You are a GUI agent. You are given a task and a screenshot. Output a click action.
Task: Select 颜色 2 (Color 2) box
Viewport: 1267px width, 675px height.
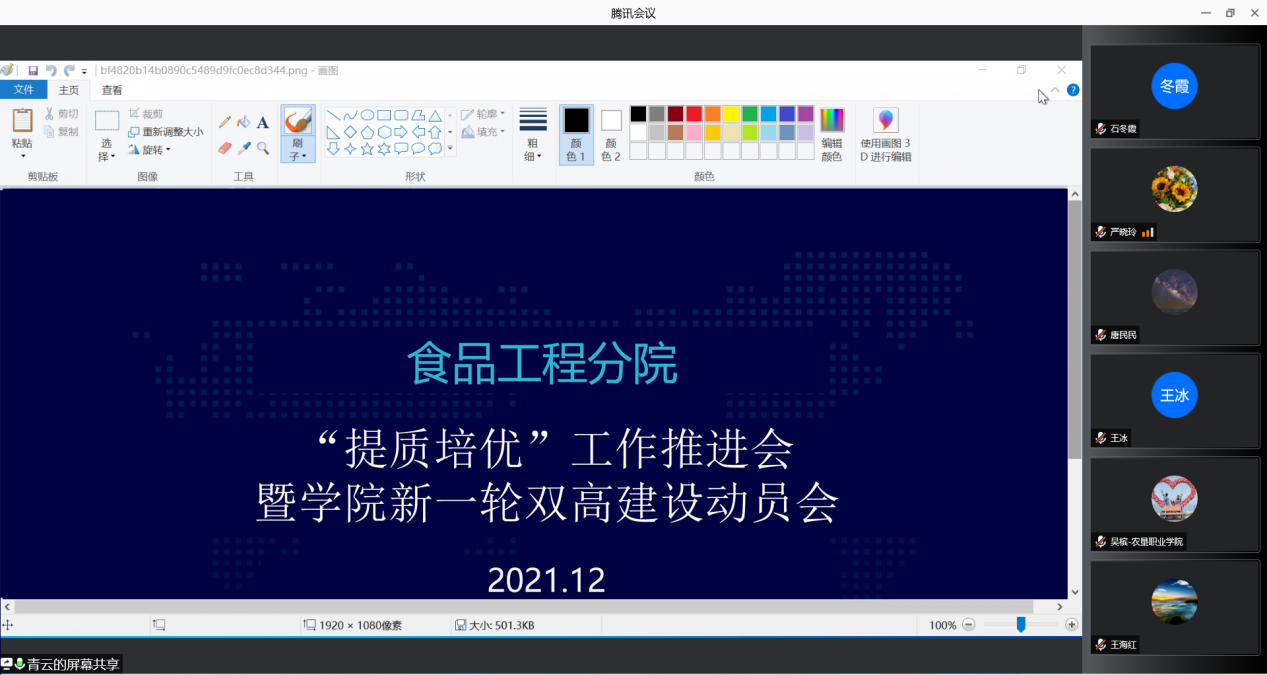pyautogui.click(x=611, y=134)
